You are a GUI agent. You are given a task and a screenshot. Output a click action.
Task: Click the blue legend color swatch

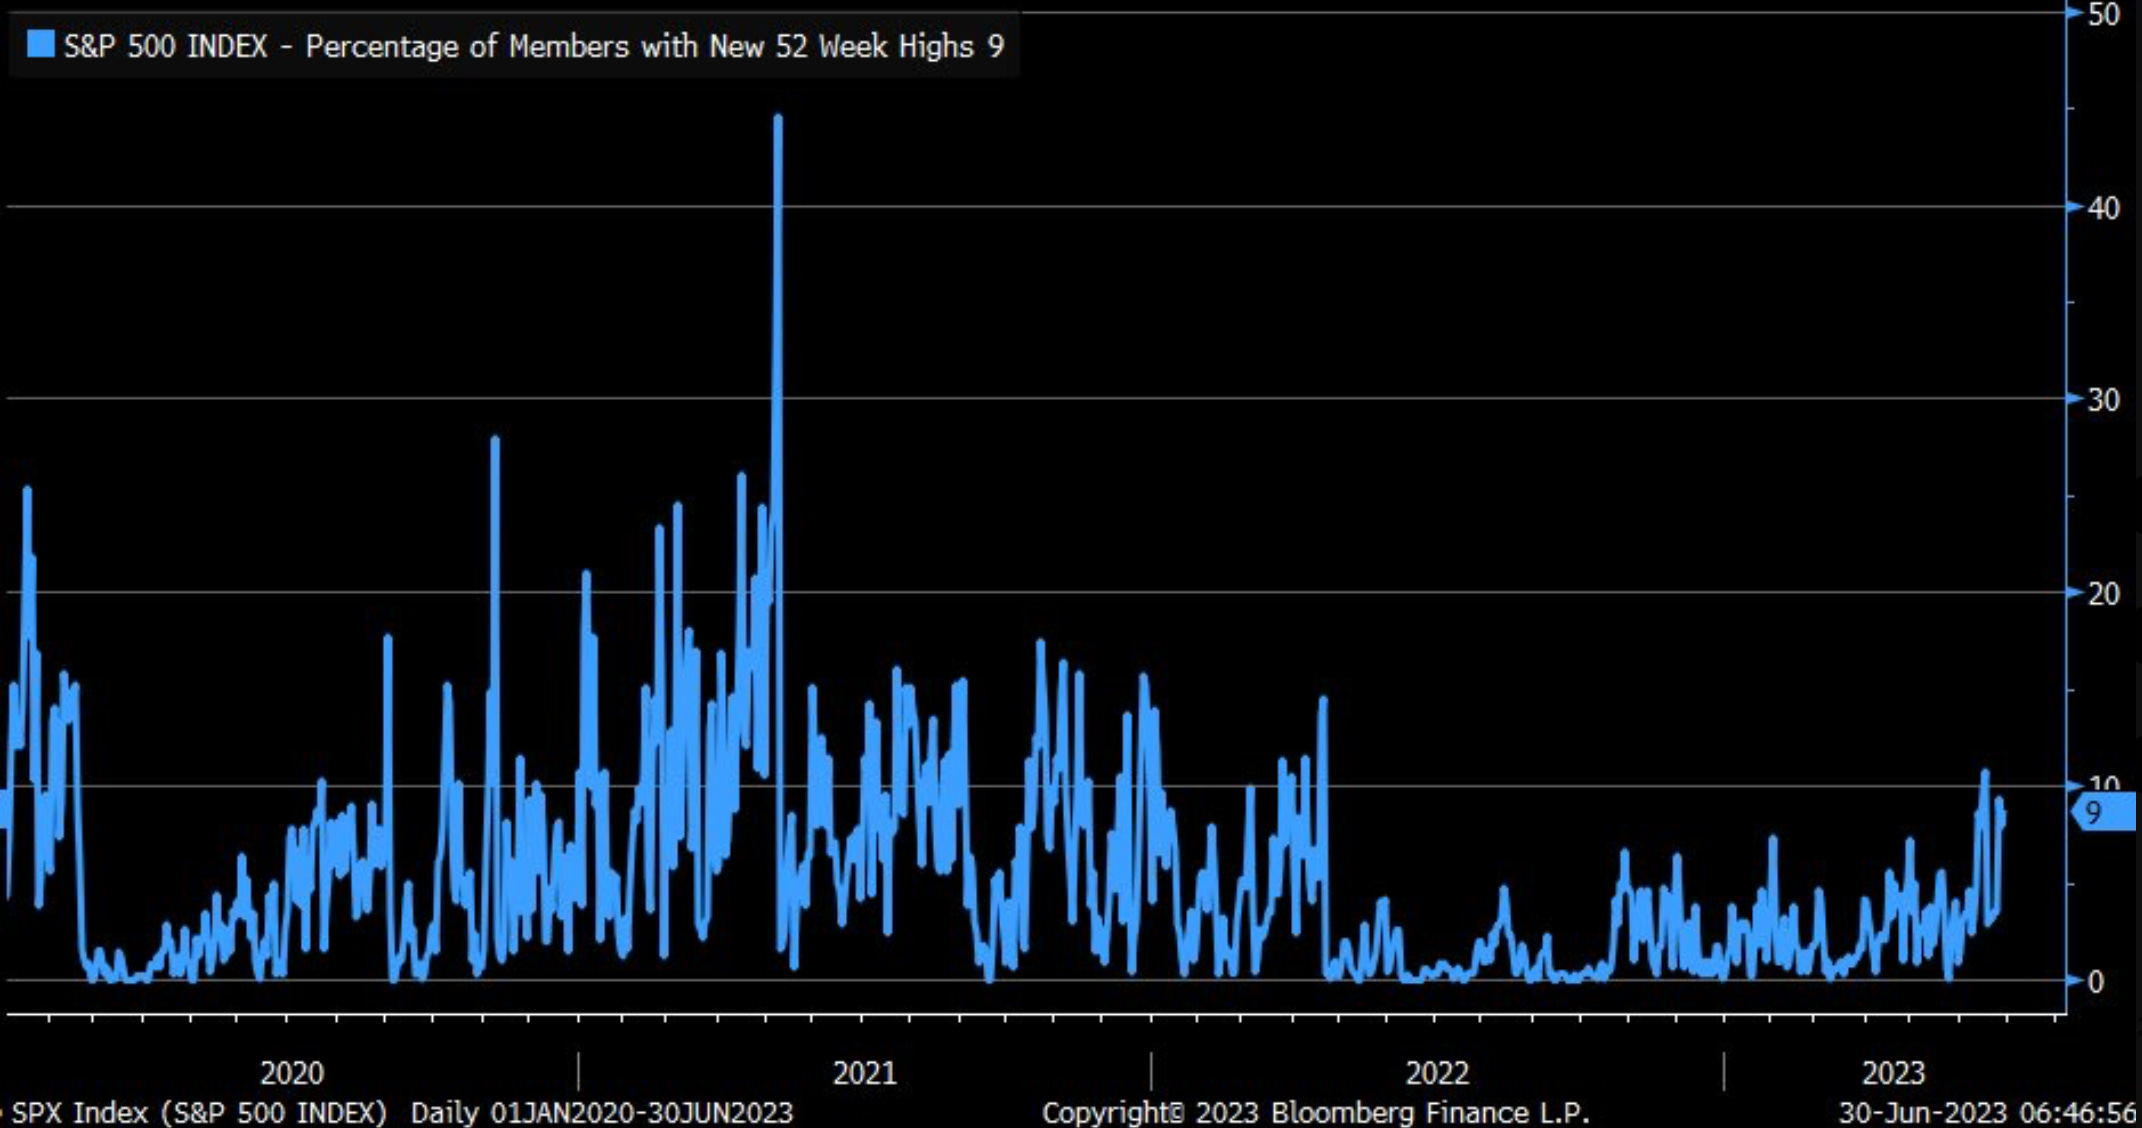[x=40, y=44]
